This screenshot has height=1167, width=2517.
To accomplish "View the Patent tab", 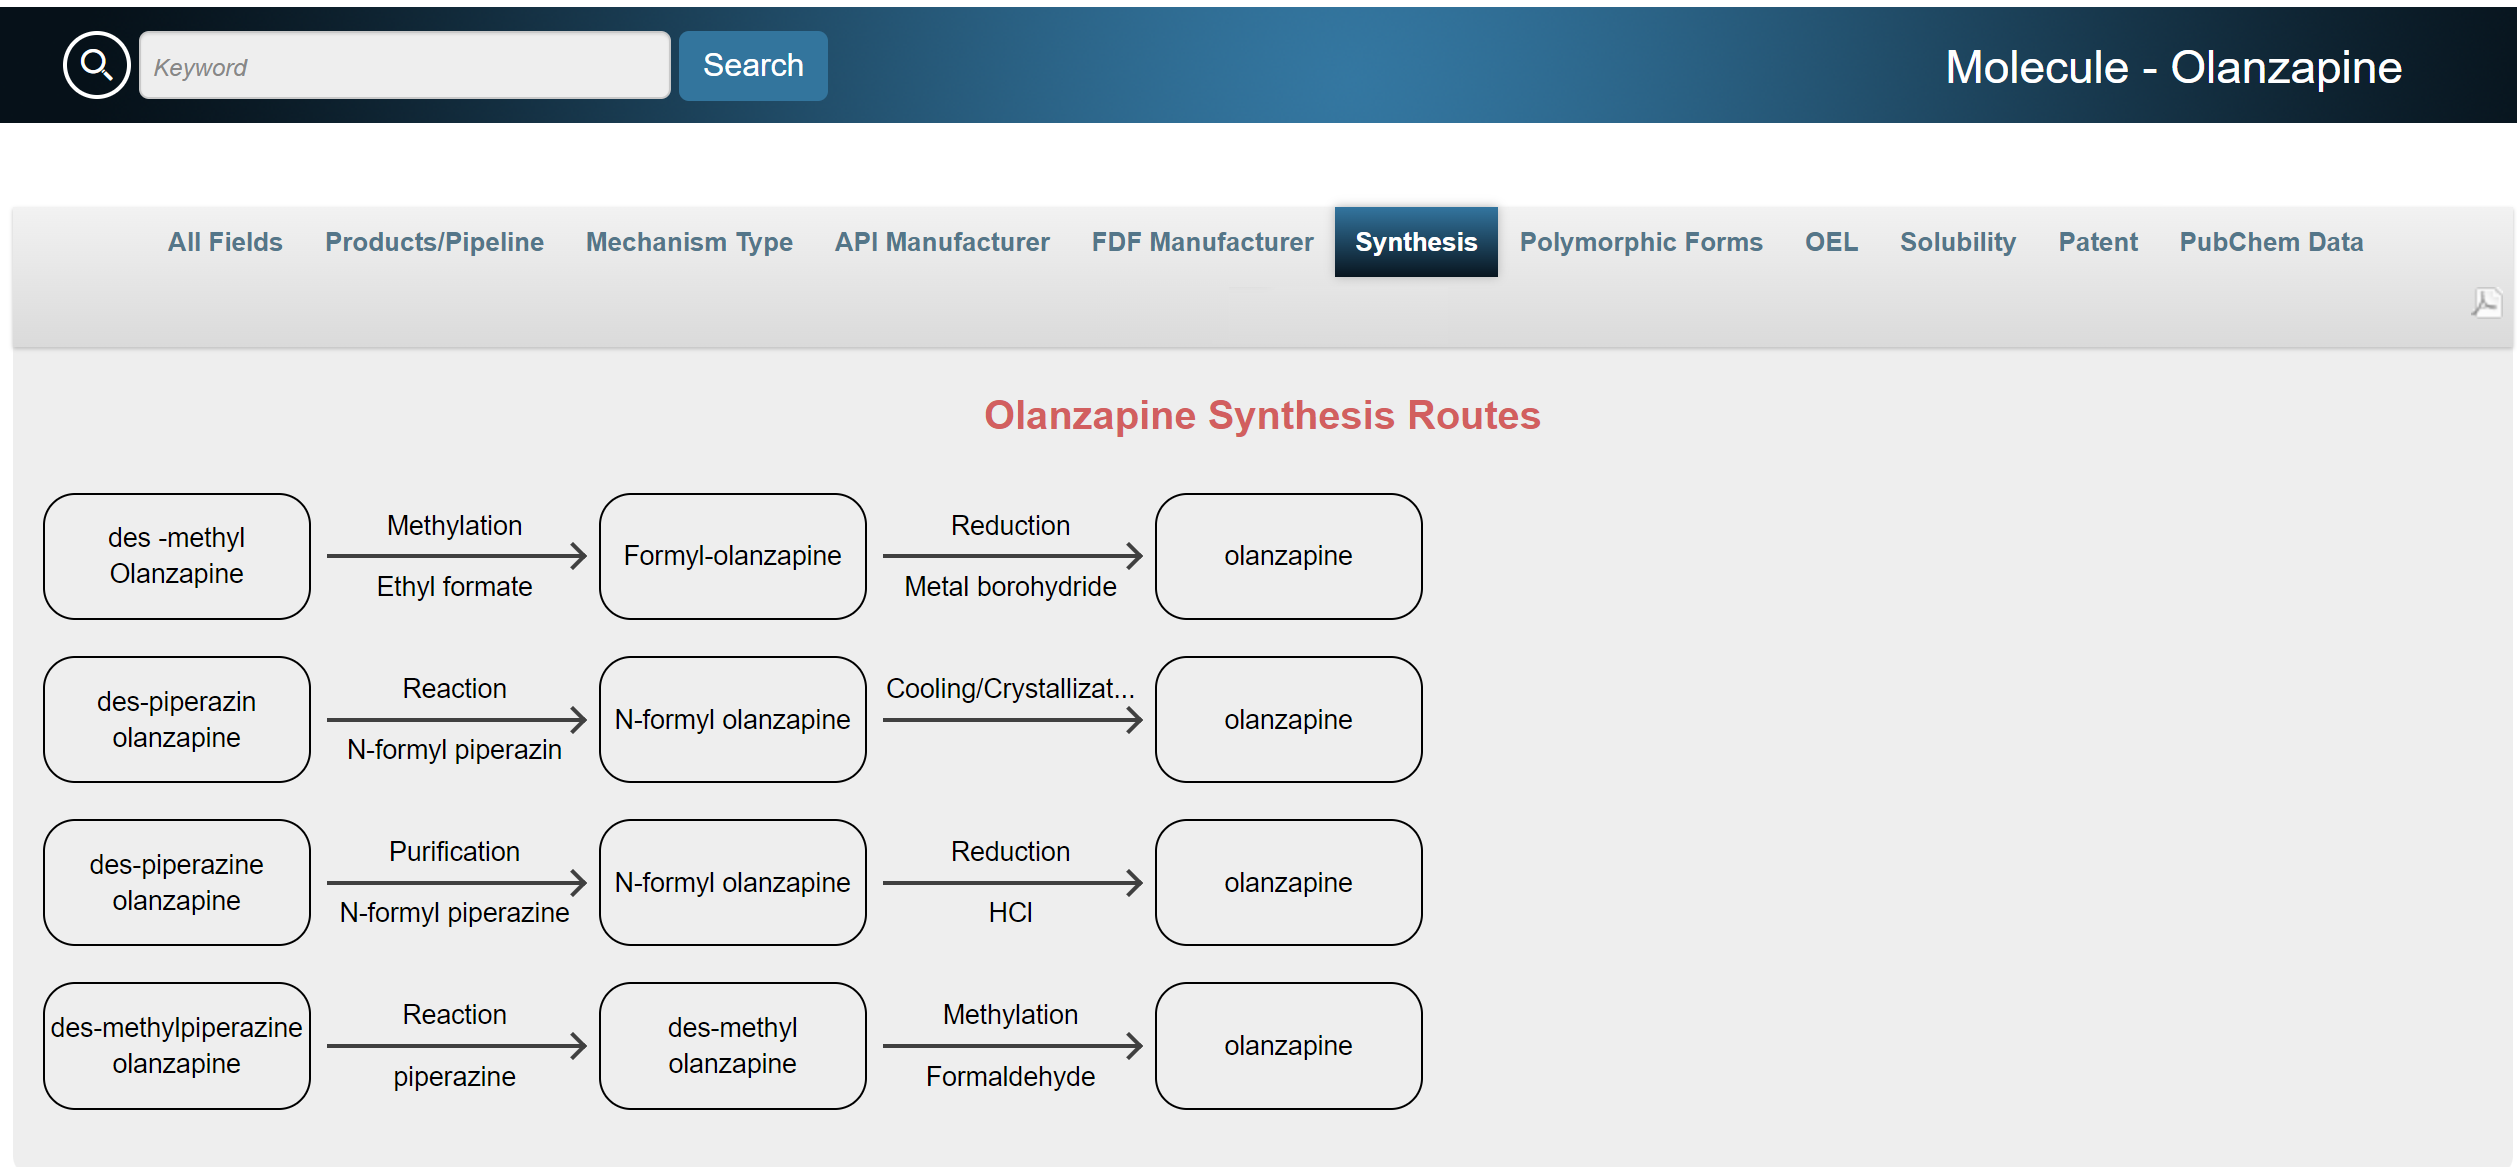I will 2097,242.
